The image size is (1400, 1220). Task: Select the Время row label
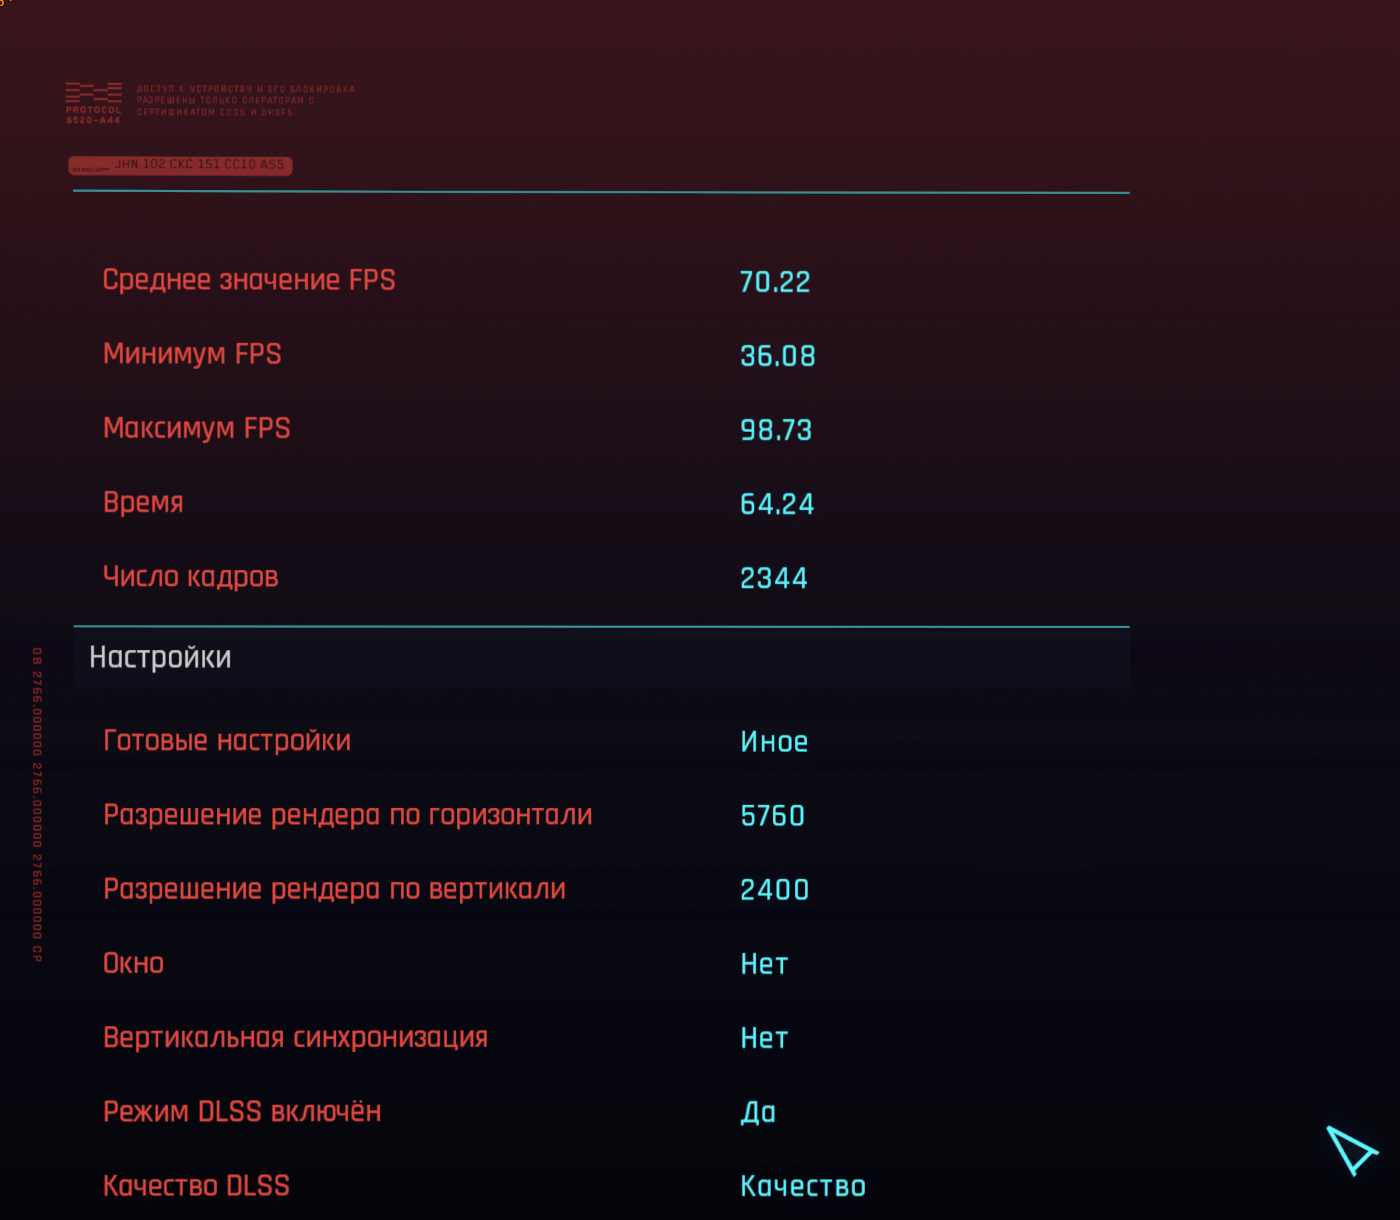pos(143,502)
